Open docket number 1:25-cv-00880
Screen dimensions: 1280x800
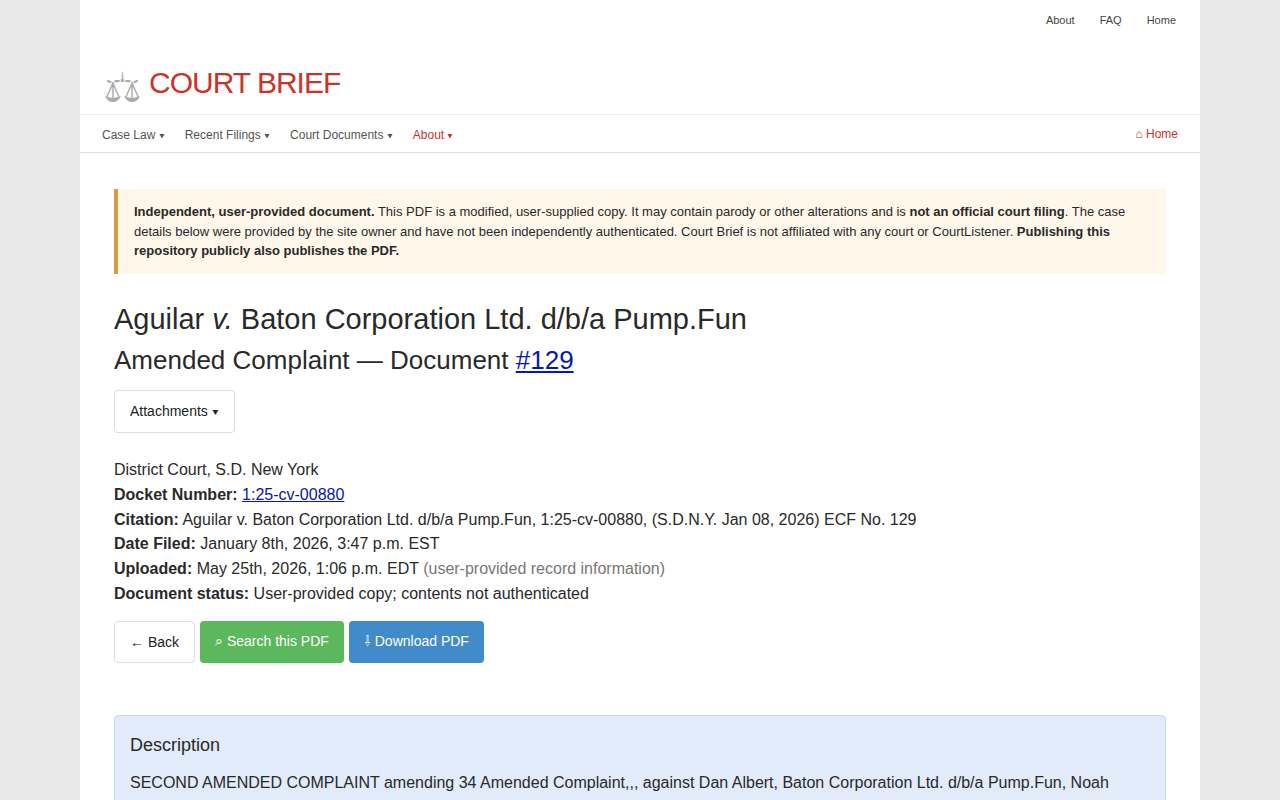(x=293, y=494)
